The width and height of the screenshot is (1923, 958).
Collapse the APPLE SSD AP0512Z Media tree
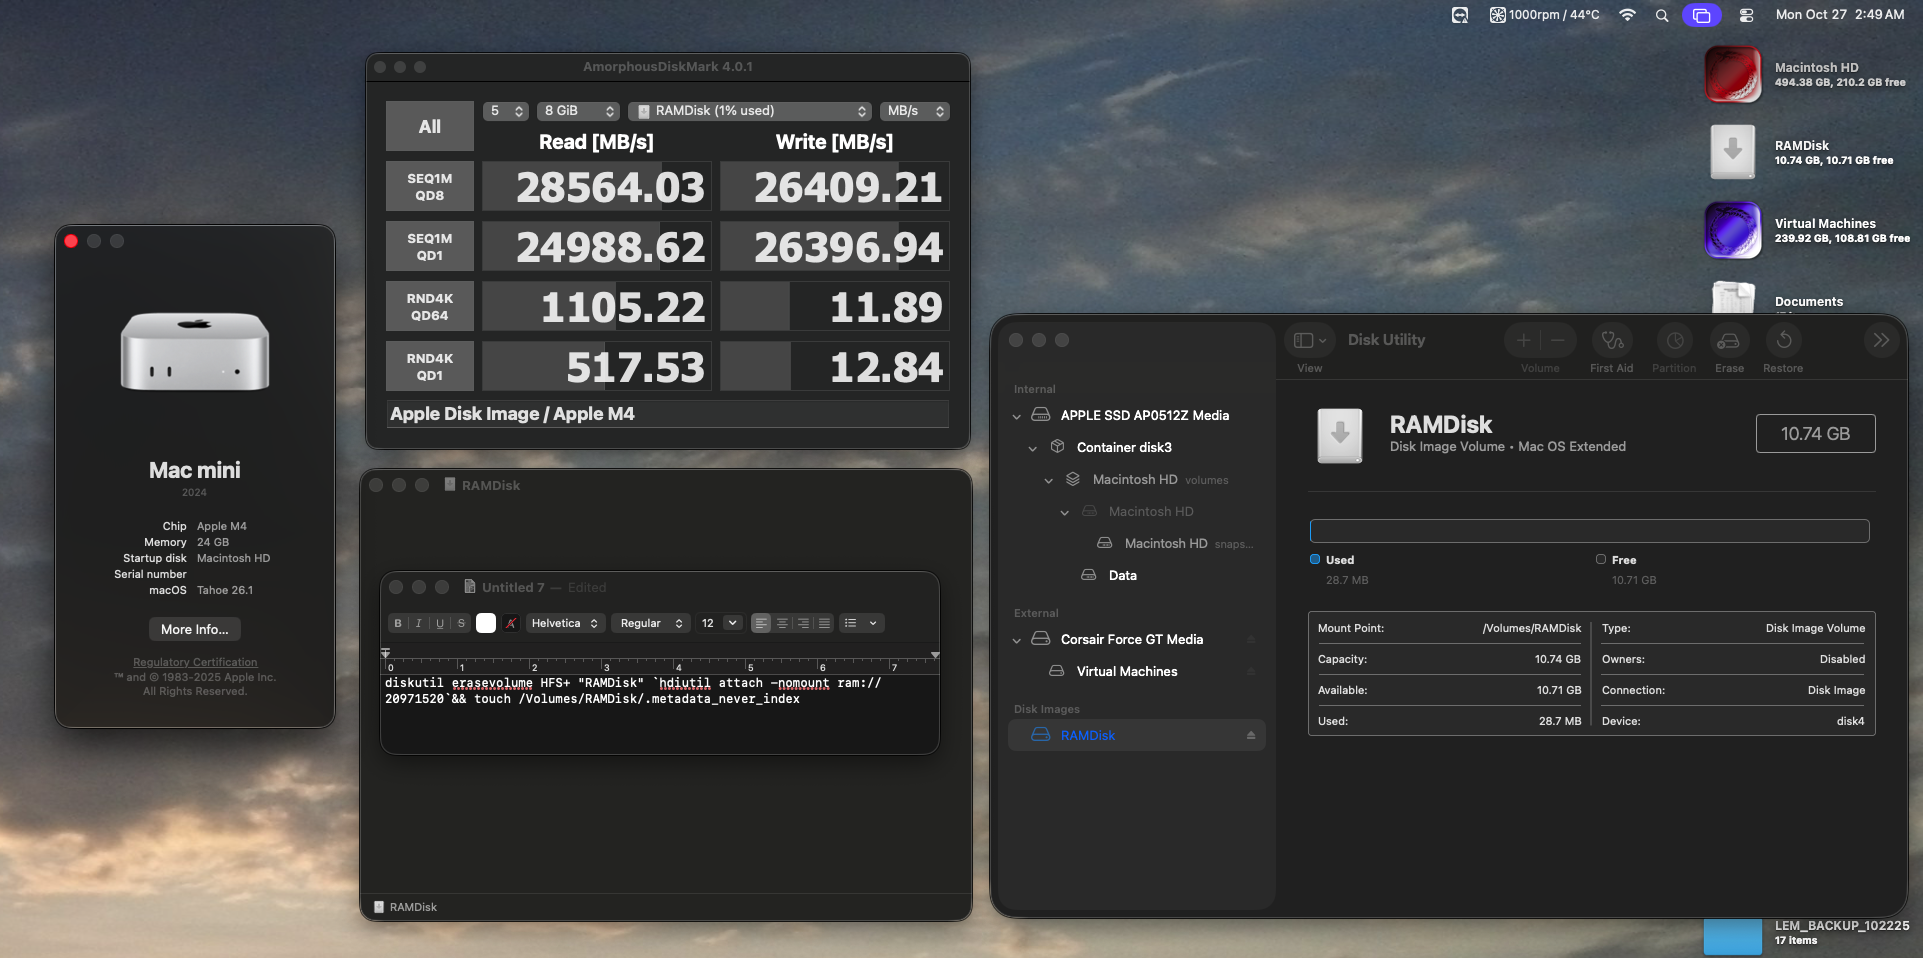point(1017,416)
